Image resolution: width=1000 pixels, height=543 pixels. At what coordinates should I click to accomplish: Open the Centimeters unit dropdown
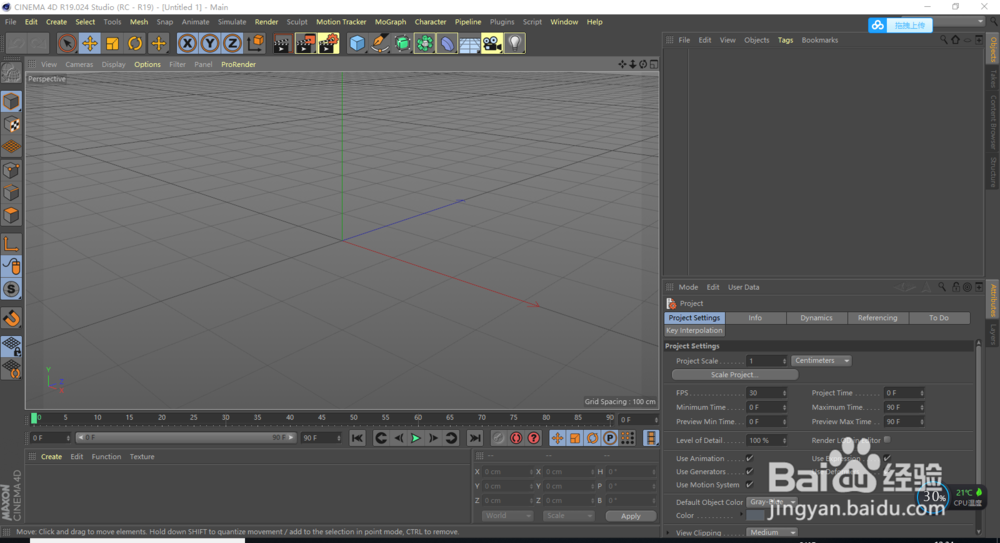pos(821,361)
